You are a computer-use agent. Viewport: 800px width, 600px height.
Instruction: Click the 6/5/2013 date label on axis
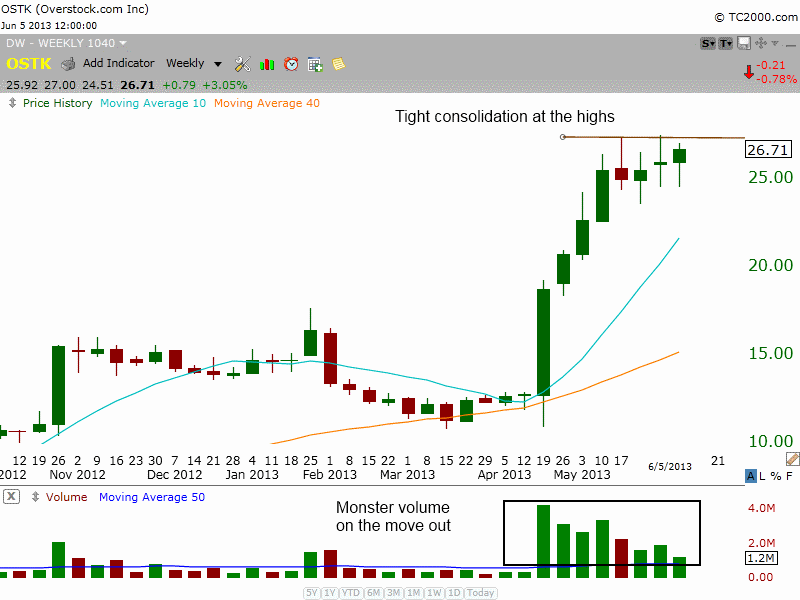point(669,466)
